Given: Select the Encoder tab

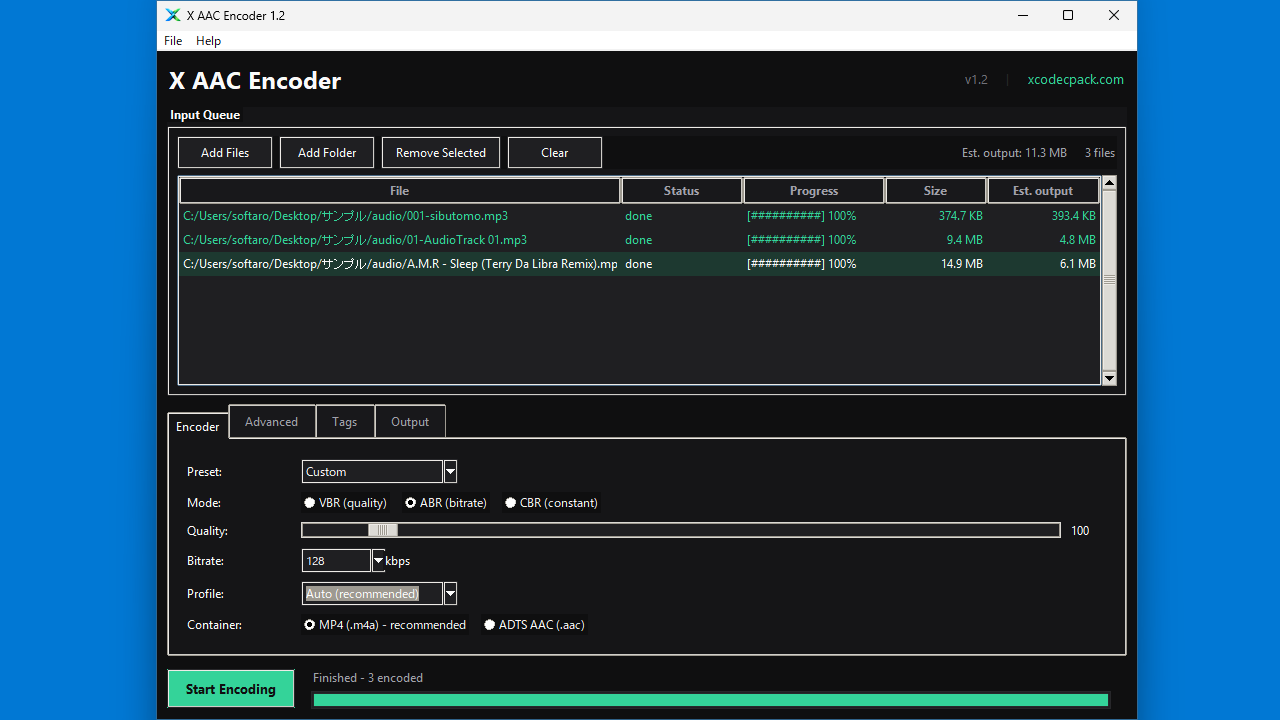Looking at the screenshot, I should tap(198, 427).
